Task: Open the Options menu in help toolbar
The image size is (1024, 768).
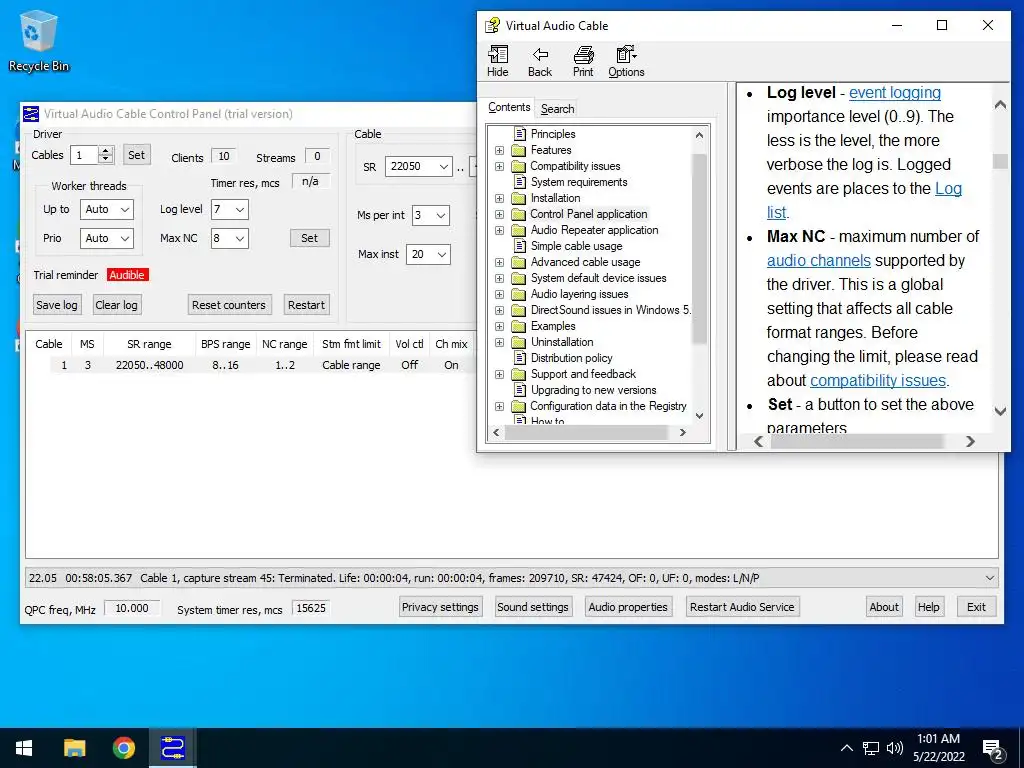Action: [626, 61]
